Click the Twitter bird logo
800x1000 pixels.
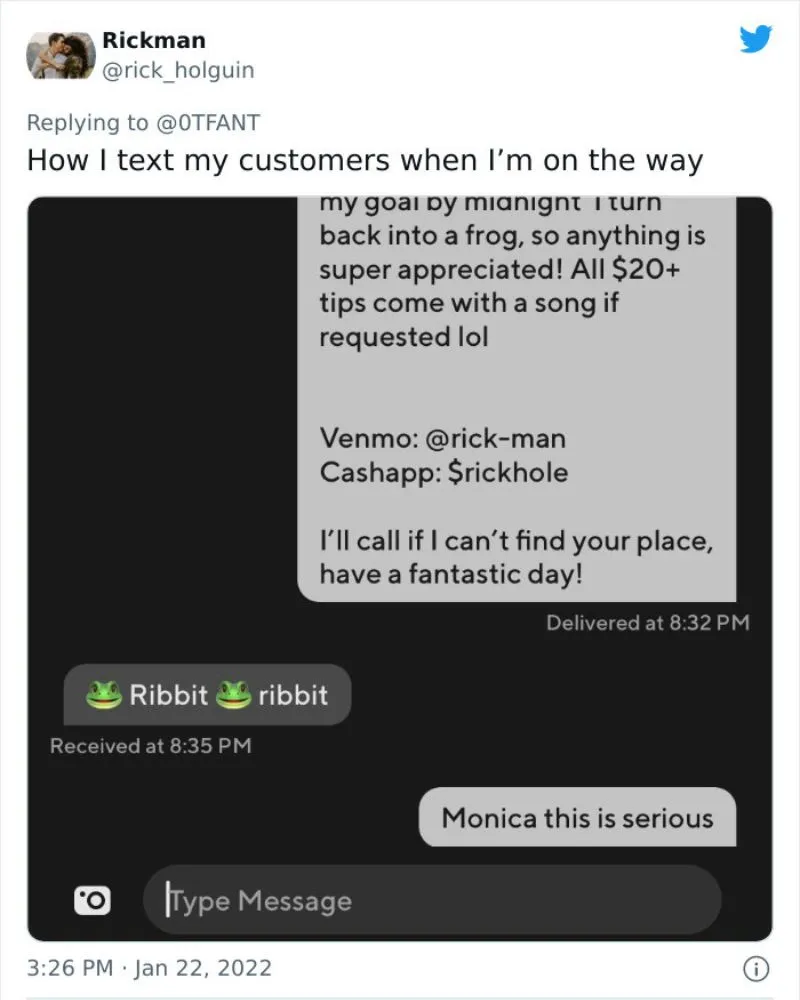click(x=756, y=39)
